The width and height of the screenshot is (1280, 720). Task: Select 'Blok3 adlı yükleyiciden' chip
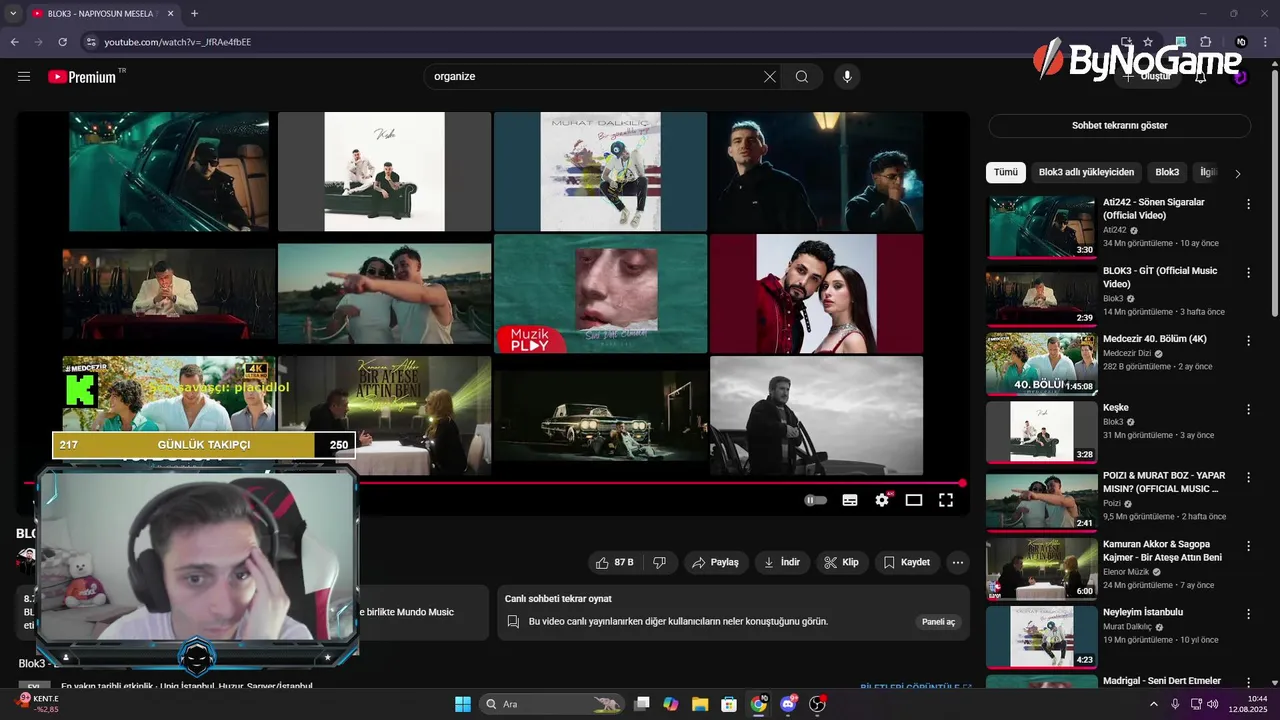[1087, 172]
